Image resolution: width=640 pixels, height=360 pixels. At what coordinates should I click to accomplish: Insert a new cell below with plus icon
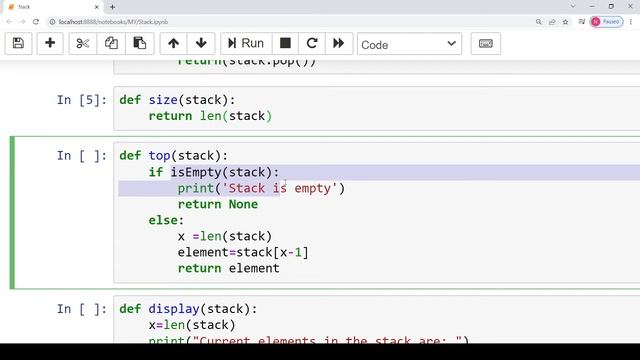pos(50,43)
